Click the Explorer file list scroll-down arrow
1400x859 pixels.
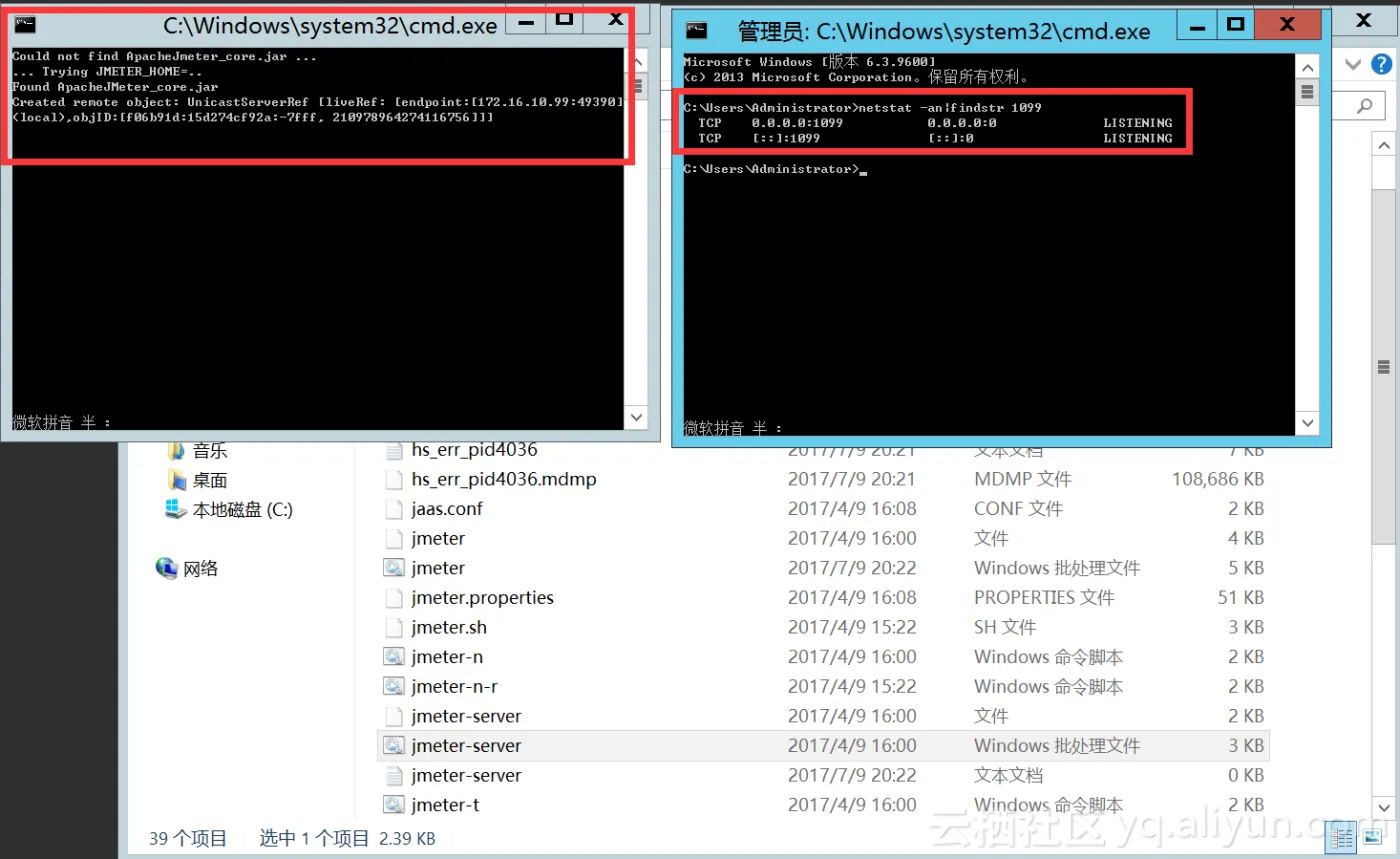point(1383,808)
